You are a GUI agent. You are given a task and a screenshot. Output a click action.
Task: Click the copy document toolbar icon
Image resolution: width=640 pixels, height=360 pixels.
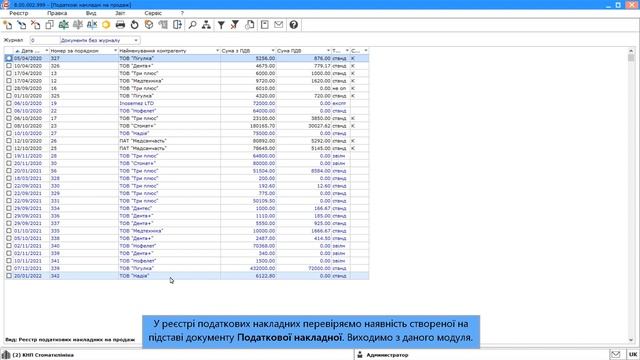[49, 25]
